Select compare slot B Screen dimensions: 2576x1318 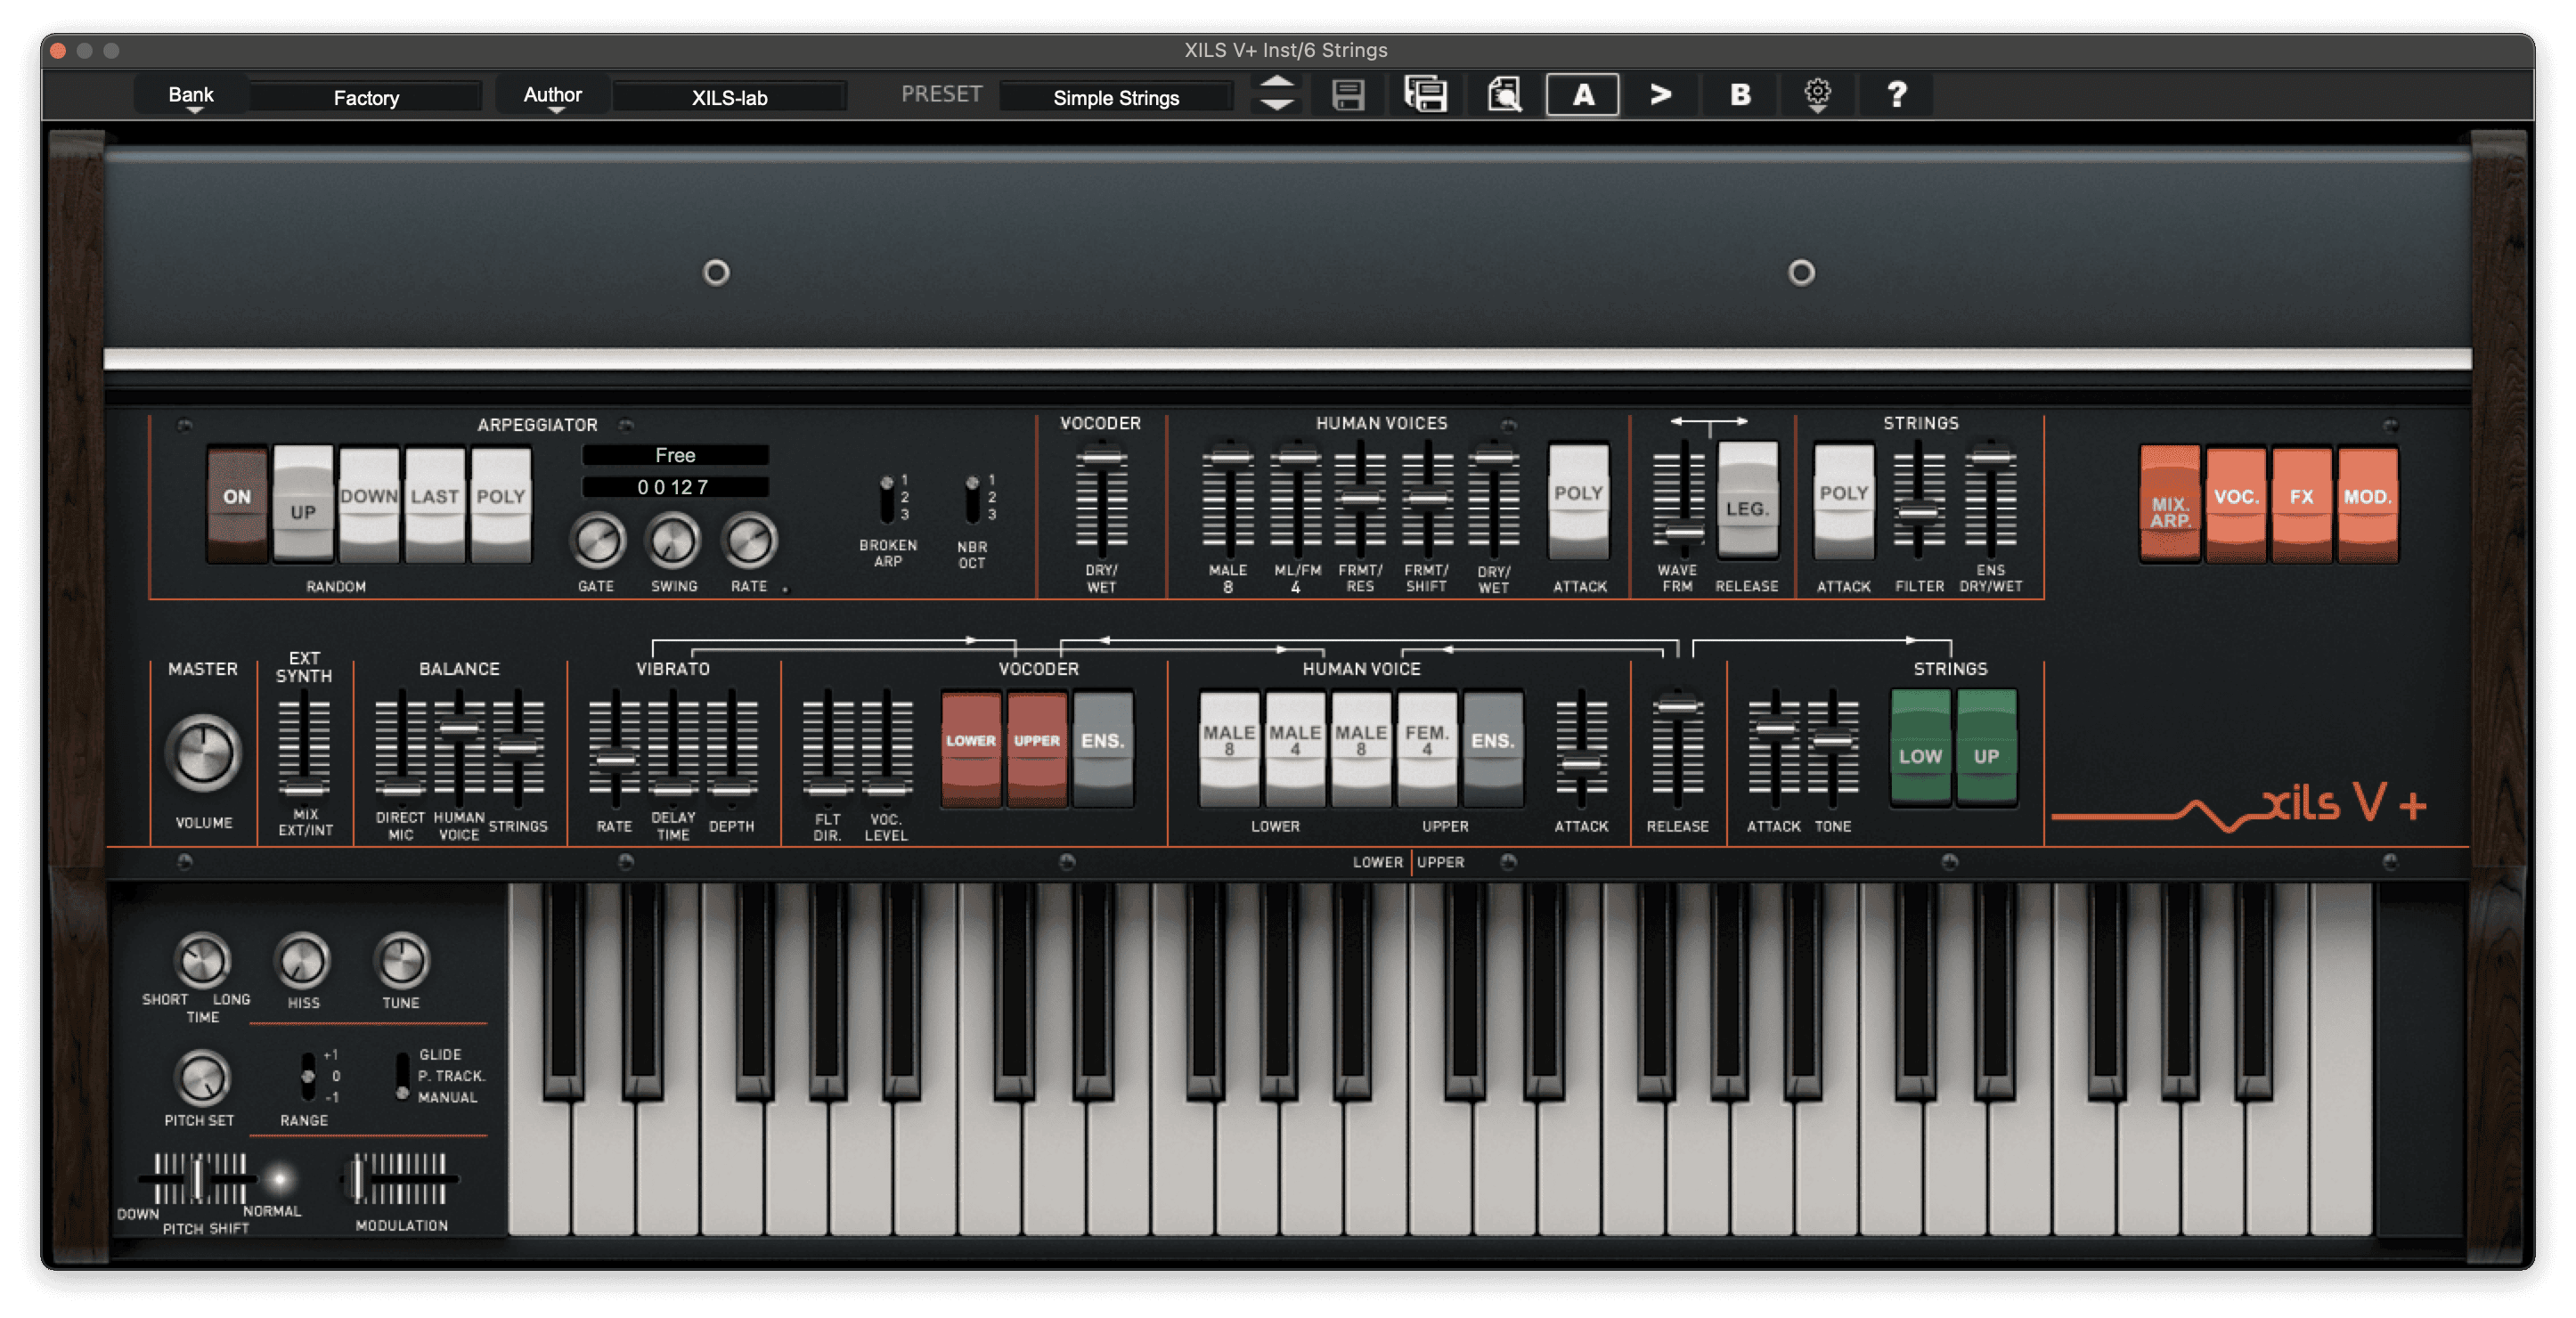click(1740, 95)
